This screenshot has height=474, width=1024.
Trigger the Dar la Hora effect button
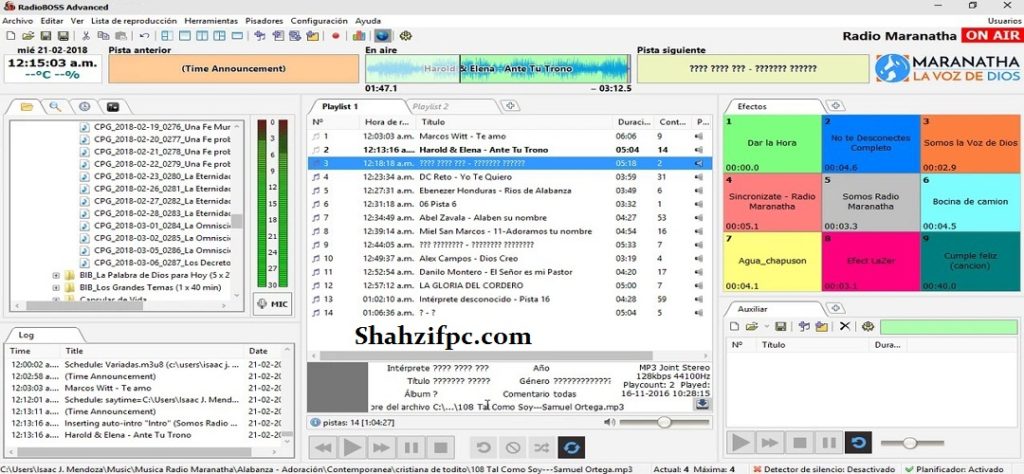pyautogui.click(x=770, y=143)
